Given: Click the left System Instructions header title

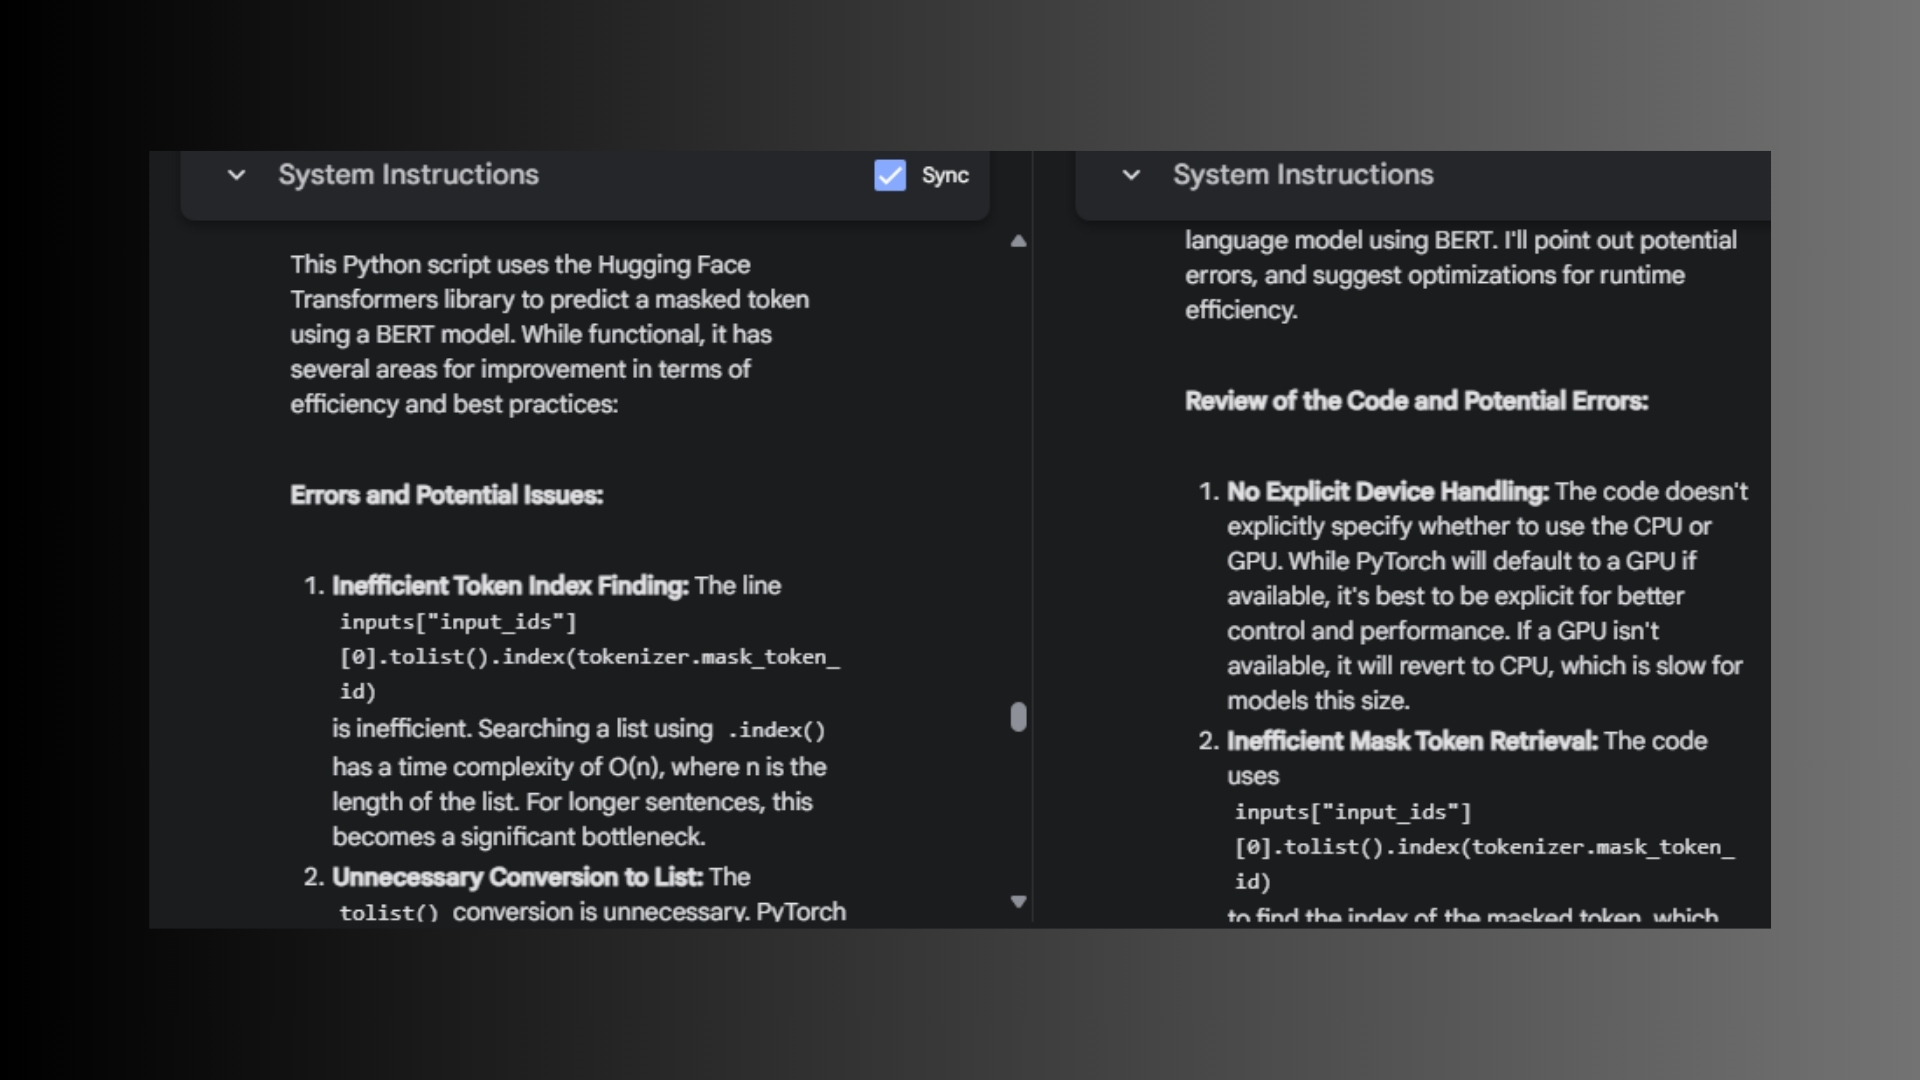Looking at the screenshot, I should coord(408,175).
